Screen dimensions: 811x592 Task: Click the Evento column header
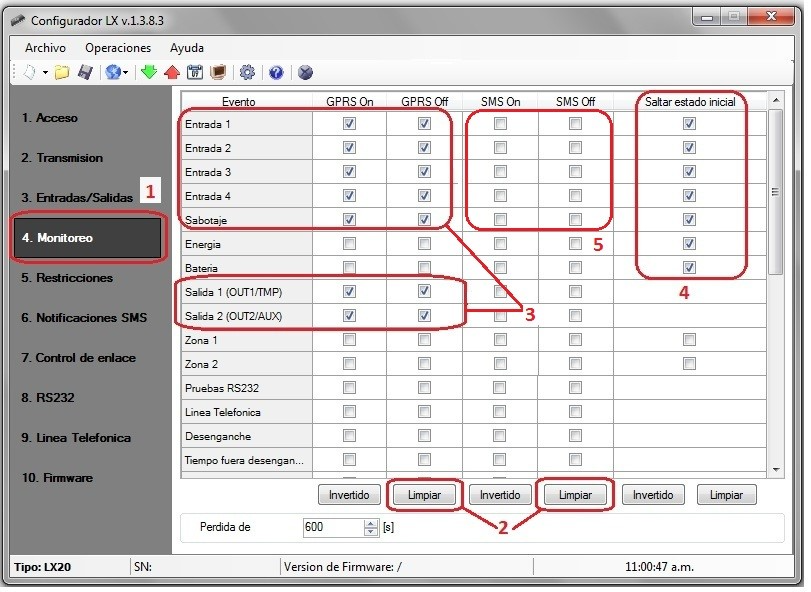tap(248, 102)
